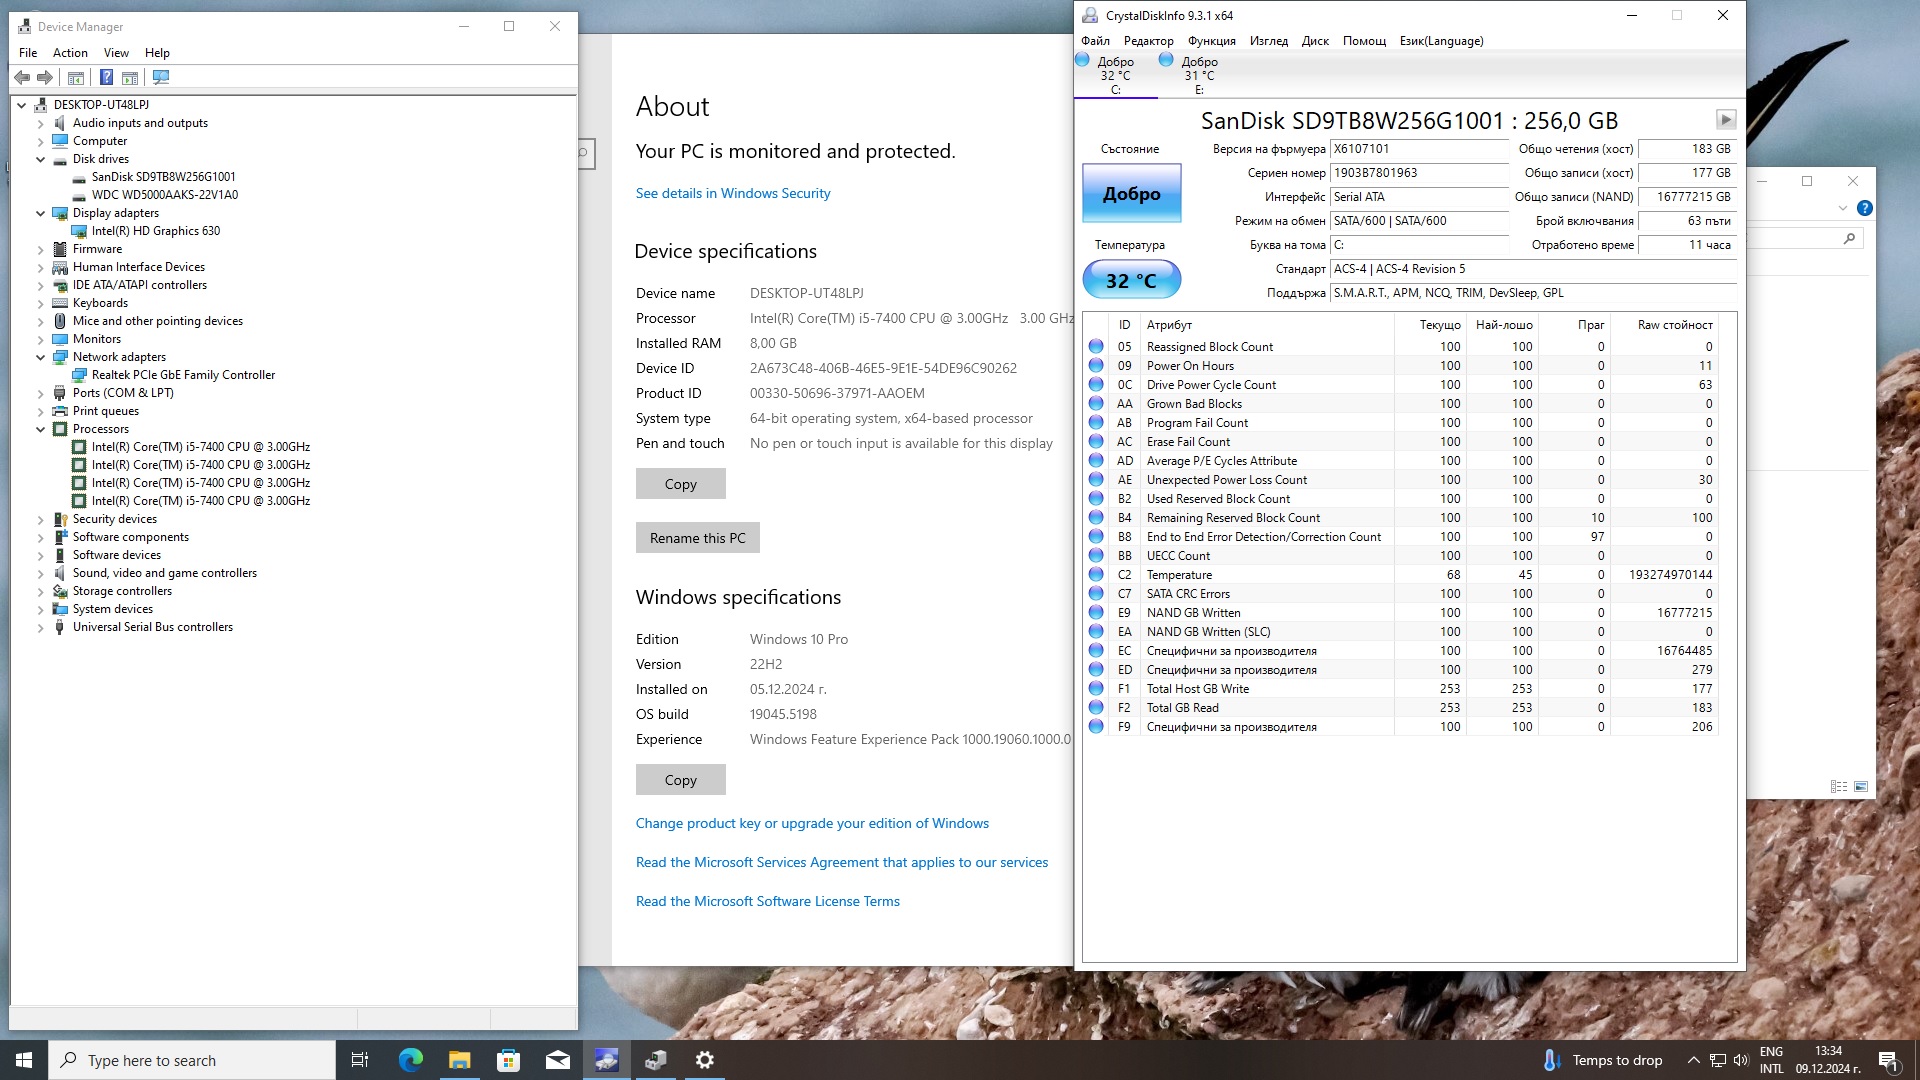Open the Файл menu in CrystalDiskInfo

1095,41
